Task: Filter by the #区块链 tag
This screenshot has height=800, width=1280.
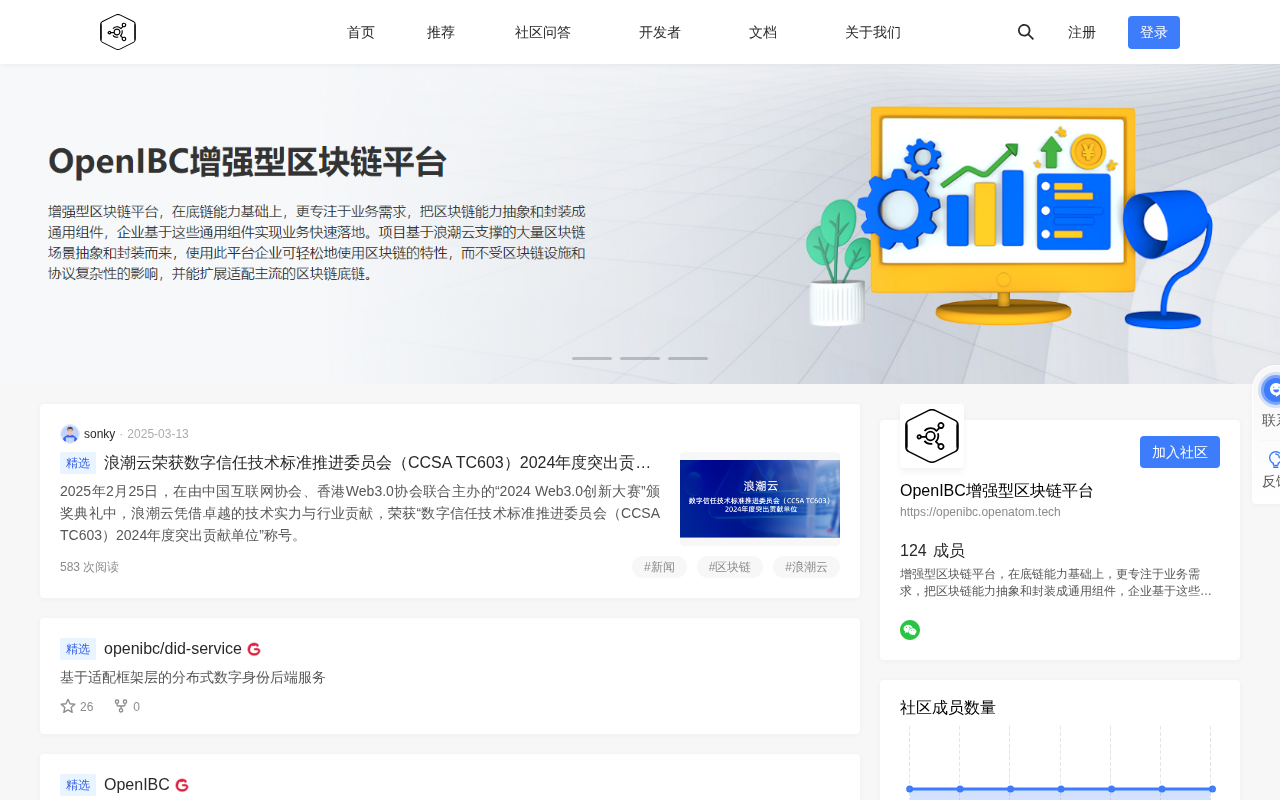Action: (729, 567)
